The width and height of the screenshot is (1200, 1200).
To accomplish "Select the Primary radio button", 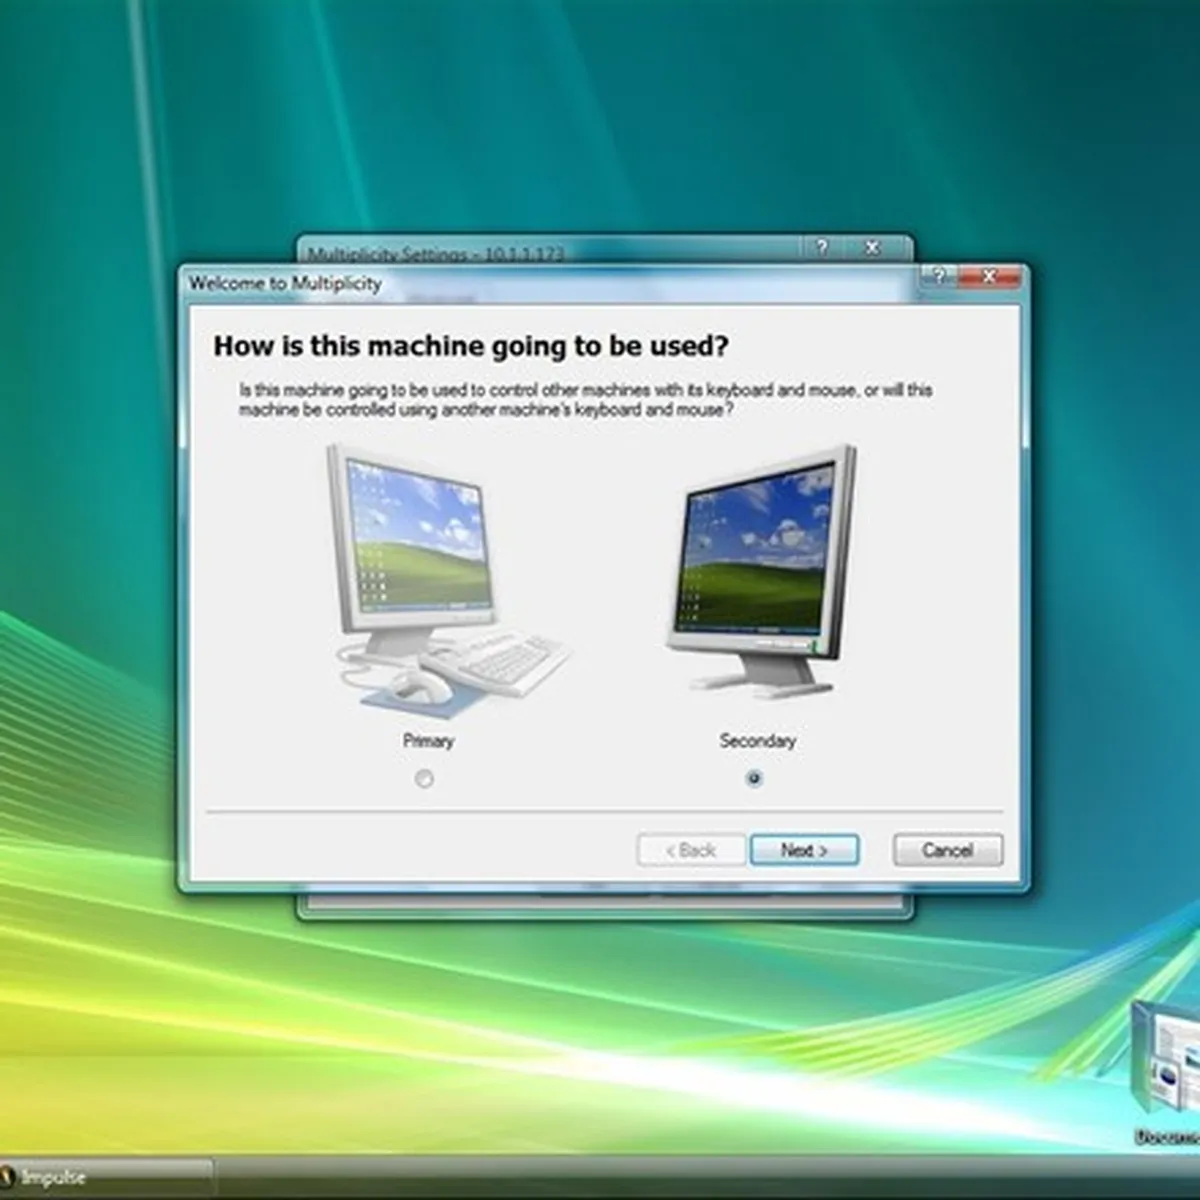I will (x=424, y=778).
